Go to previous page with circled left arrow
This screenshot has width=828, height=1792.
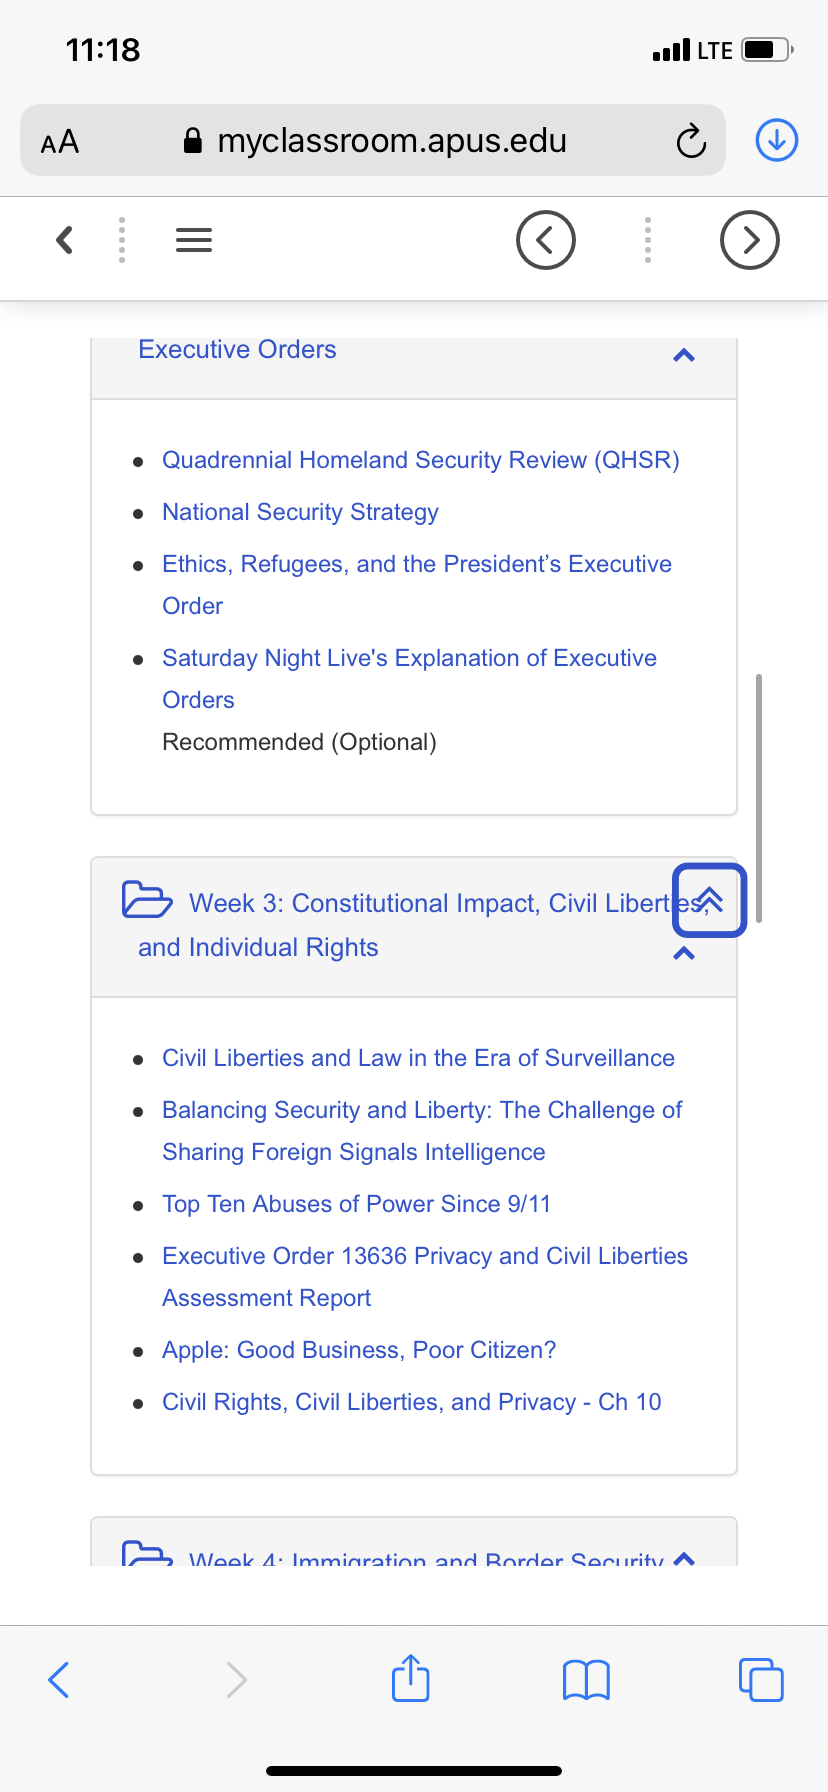[546, 240]
